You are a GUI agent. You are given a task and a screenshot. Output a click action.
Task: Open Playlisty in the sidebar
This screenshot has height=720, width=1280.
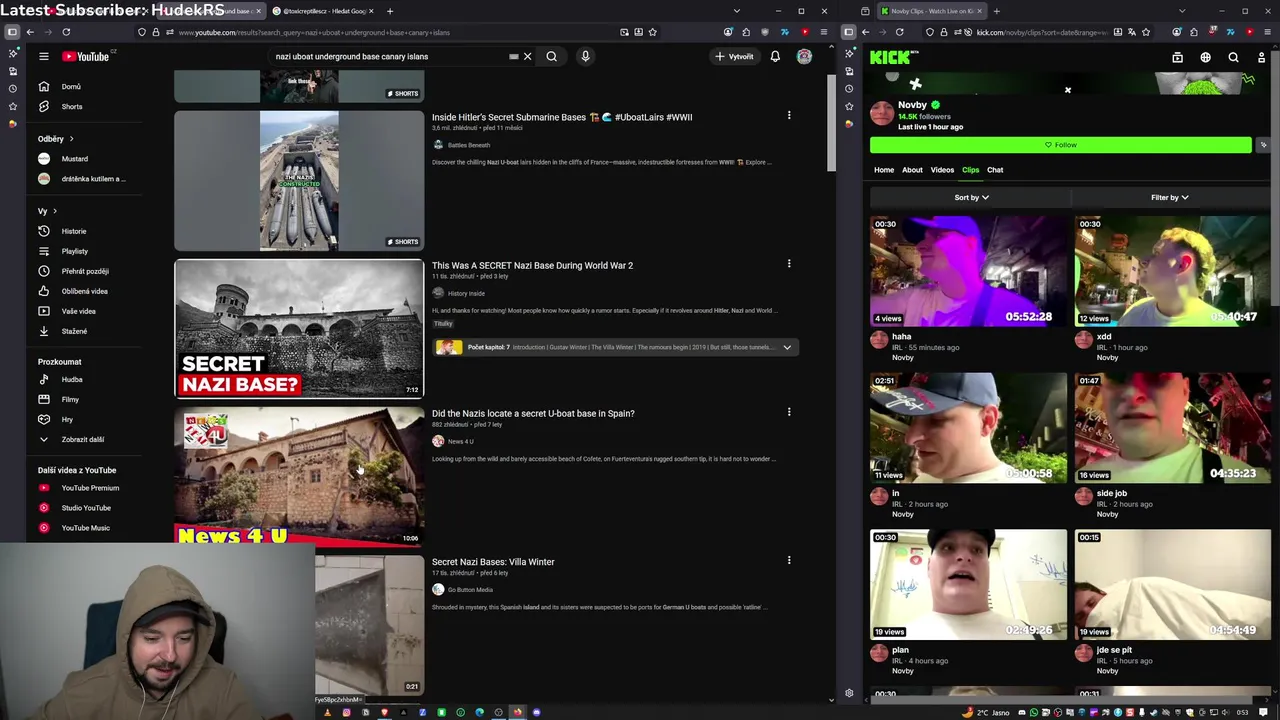74,251
